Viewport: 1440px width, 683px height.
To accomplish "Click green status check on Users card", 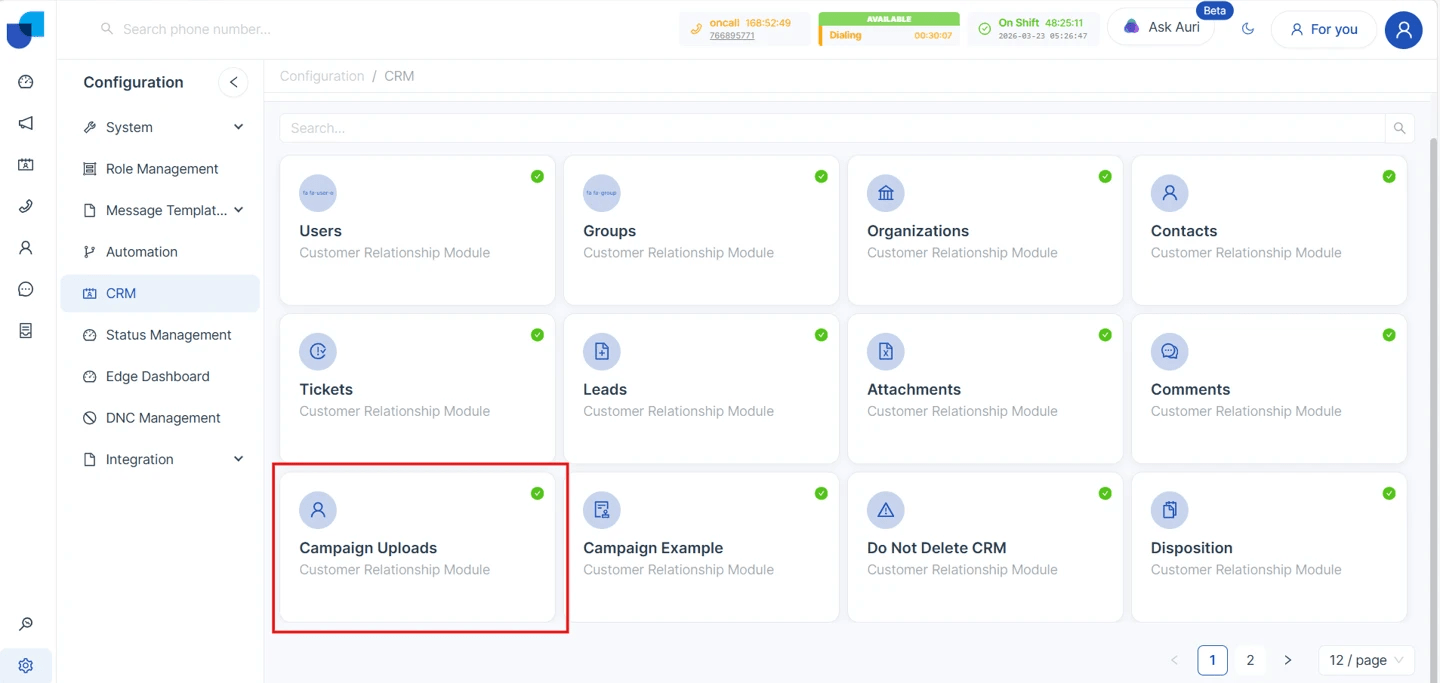I will tap(537, 176).
